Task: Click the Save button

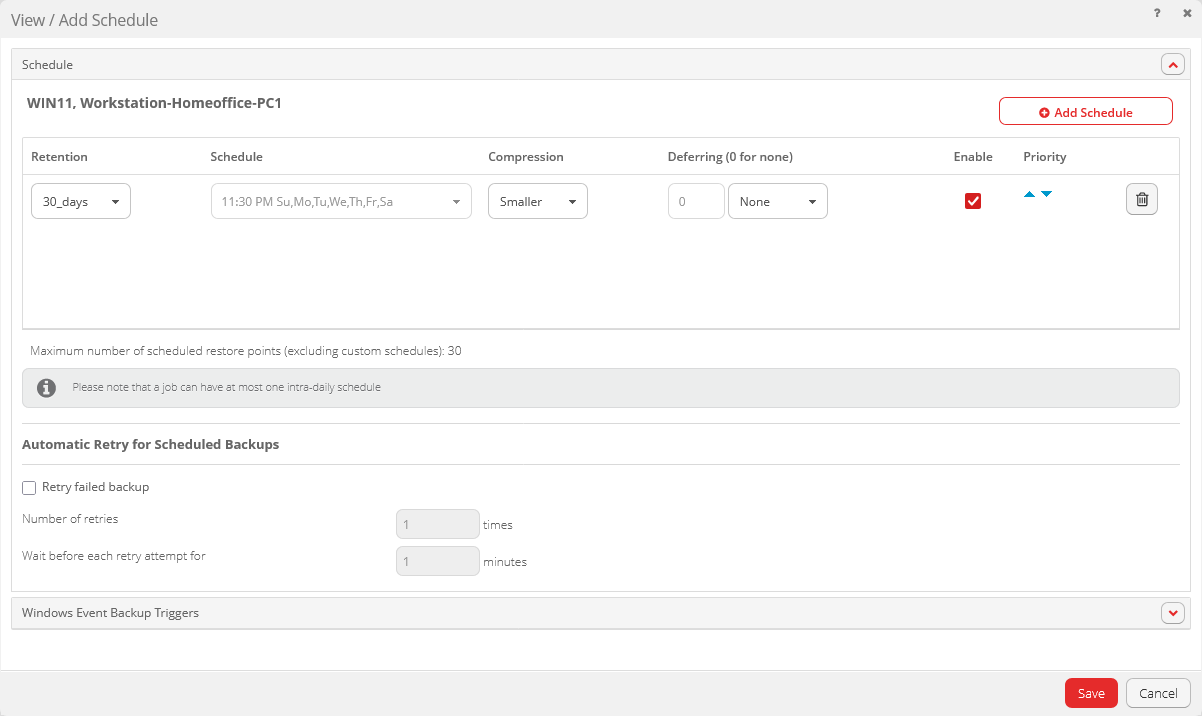Action: pos(1091,693)
